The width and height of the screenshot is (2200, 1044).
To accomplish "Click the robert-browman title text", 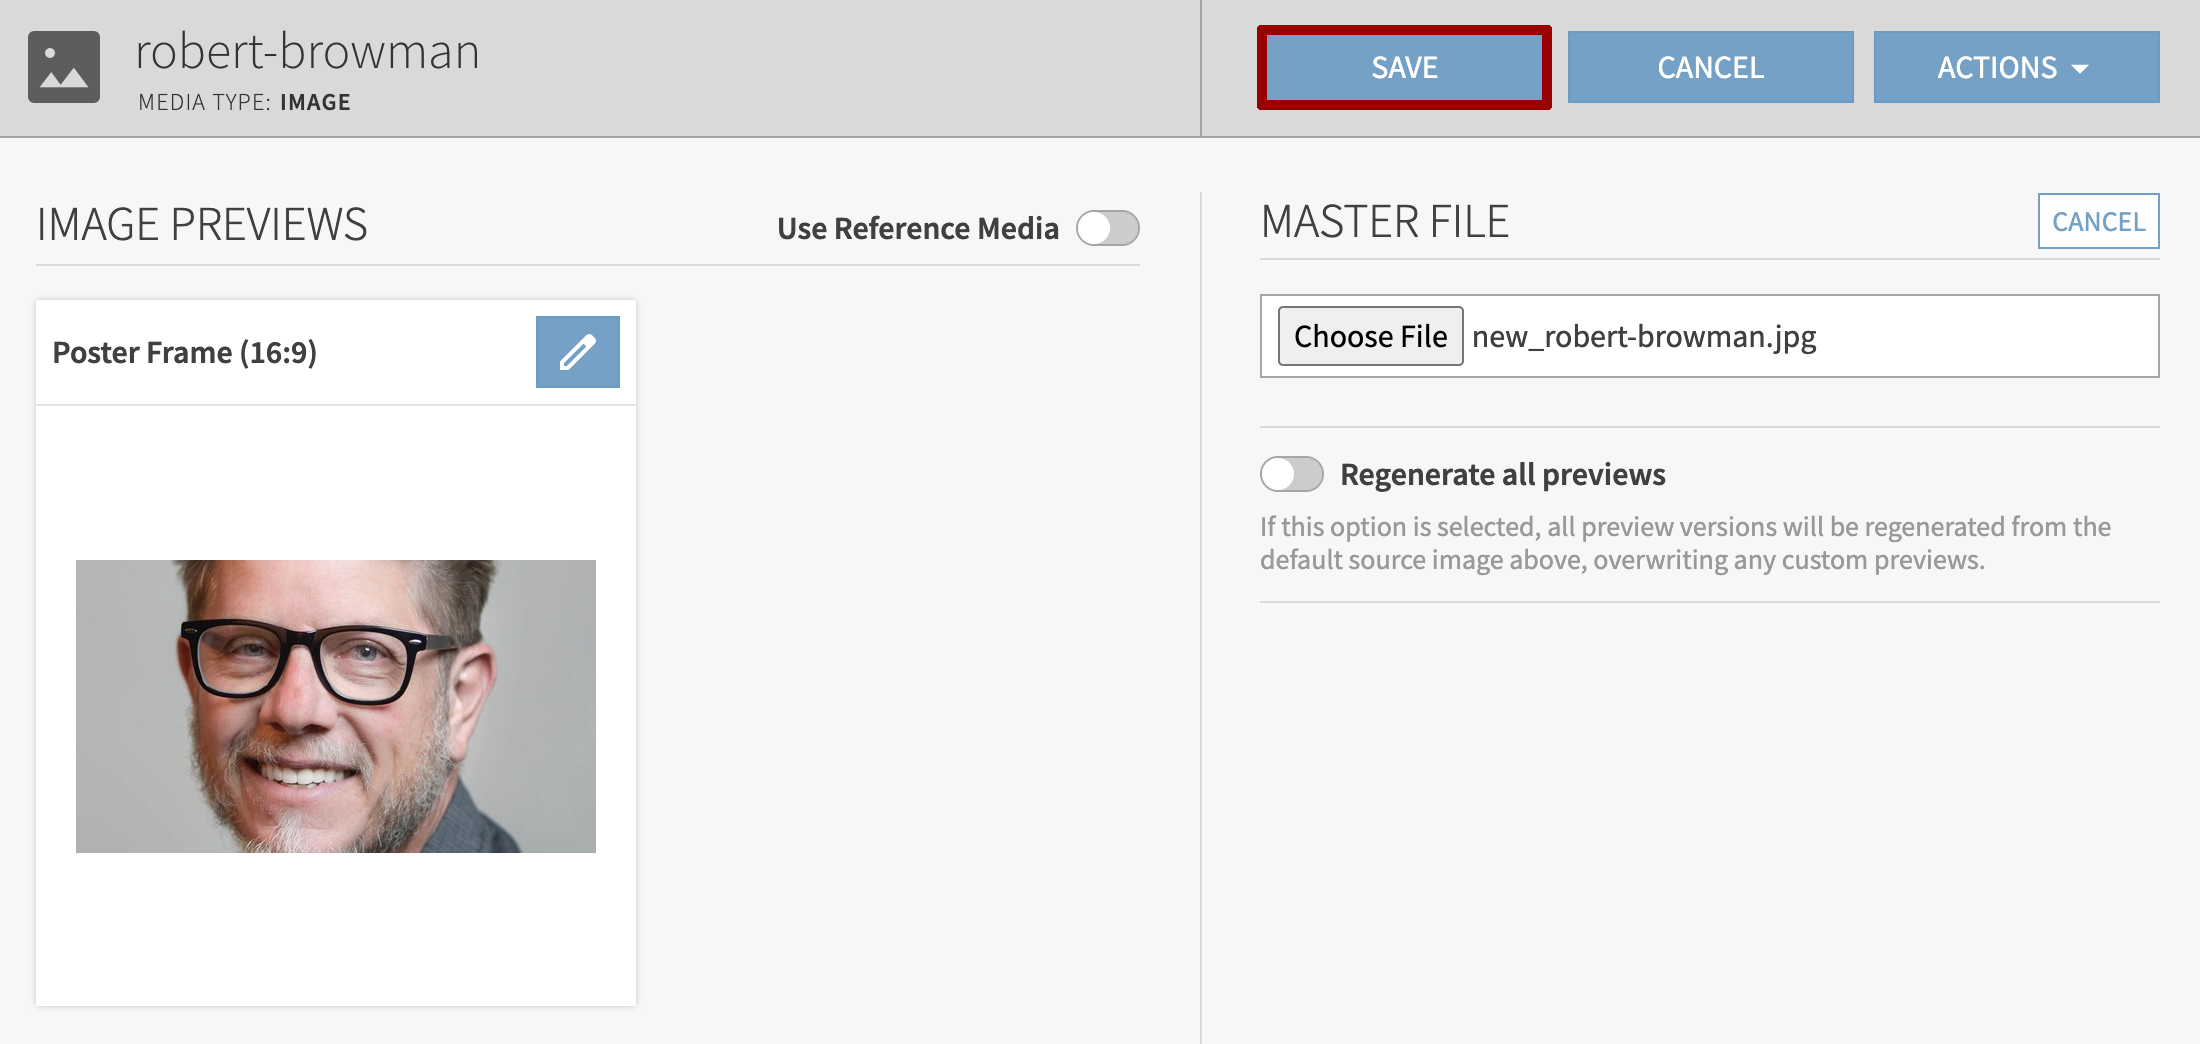I will 307,52.
